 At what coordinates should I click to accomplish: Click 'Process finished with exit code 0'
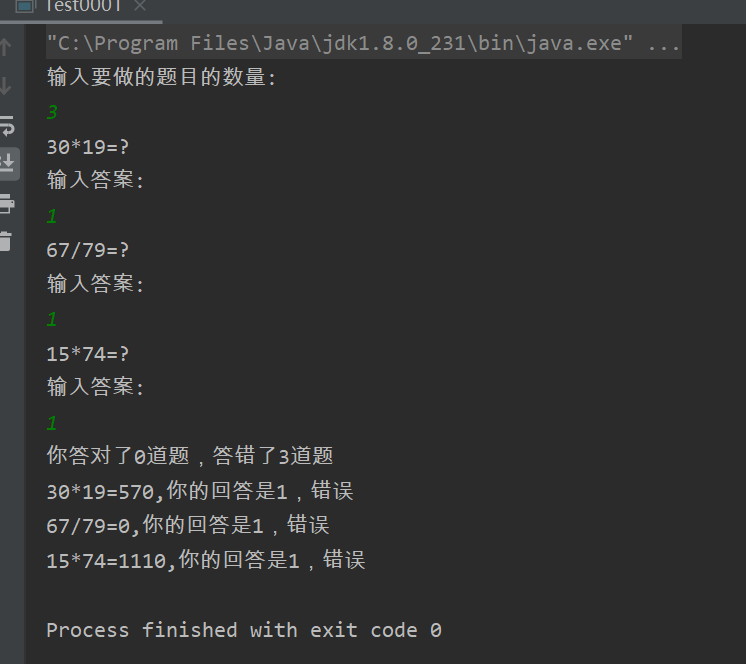point(244,630)
